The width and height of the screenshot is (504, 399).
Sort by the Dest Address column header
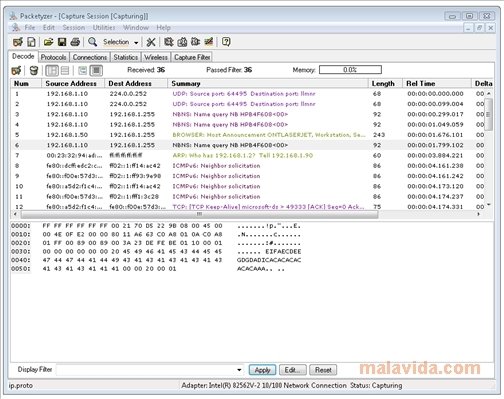pyautogui.click(x=136, y=83)
